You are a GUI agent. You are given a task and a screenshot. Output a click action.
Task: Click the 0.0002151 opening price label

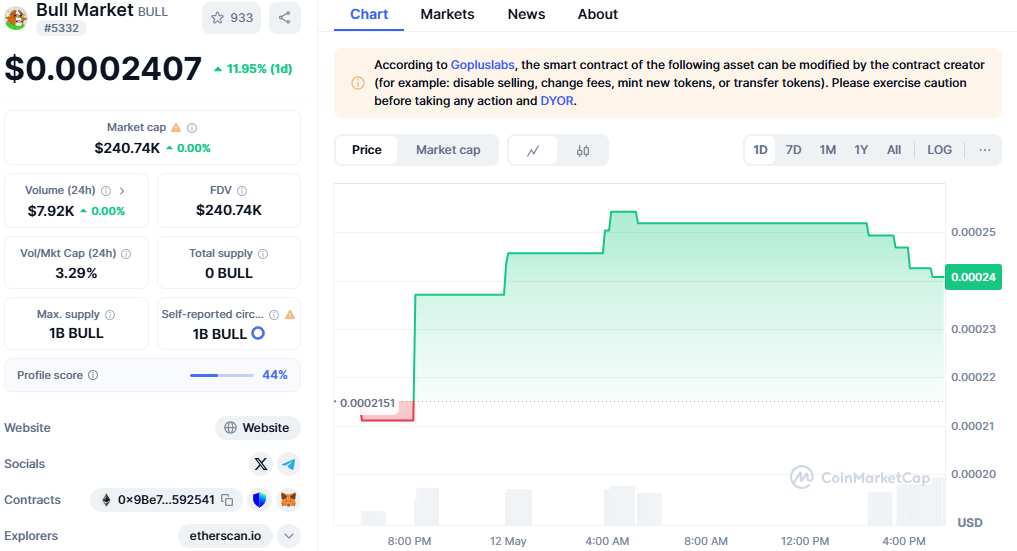coord(367,403)
